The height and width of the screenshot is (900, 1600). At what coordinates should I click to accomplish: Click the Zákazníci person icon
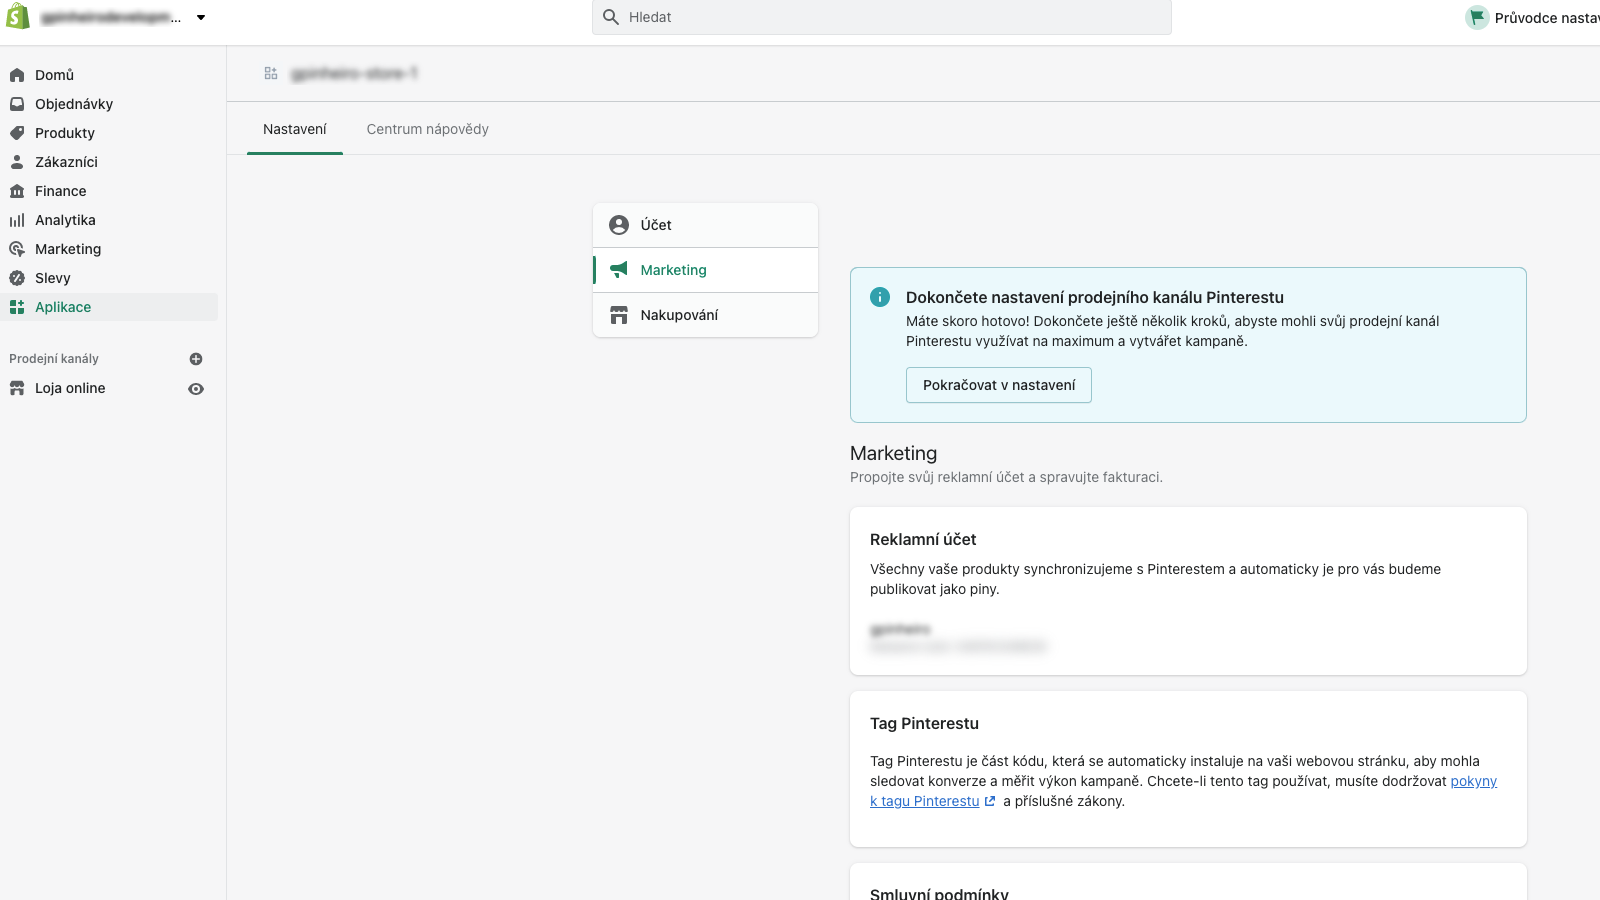click(x=17, y=162)
